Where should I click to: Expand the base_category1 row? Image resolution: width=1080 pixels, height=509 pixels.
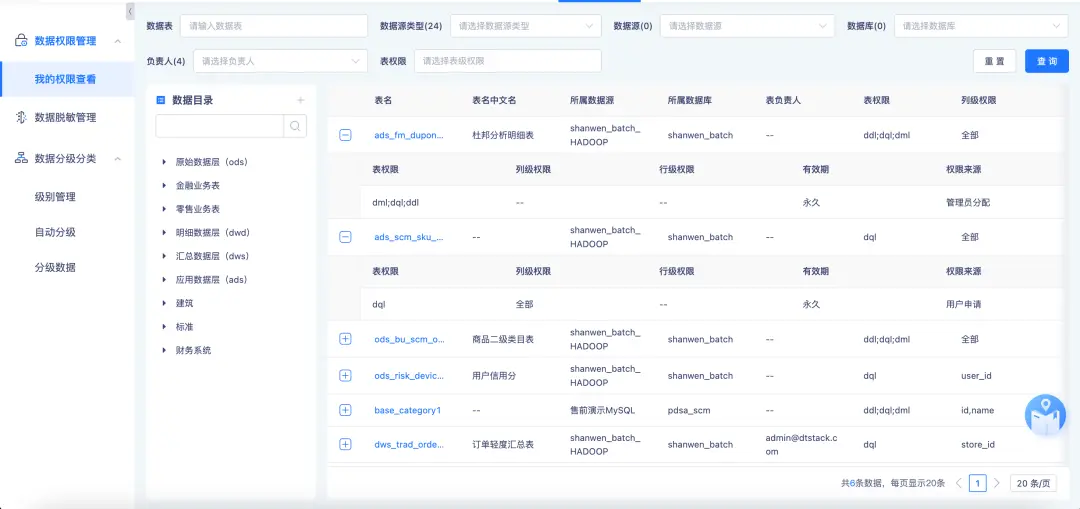(x=345, y=410)
